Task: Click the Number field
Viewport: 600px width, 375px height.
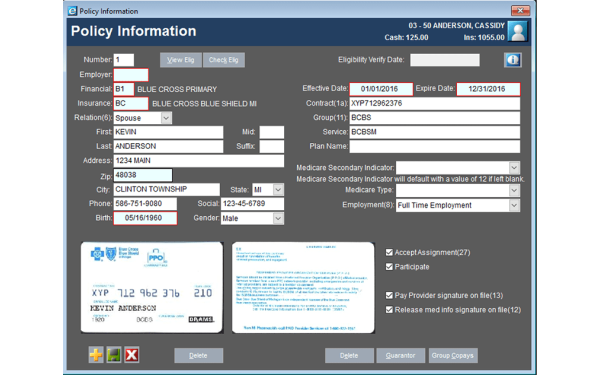Action: coord(124,60)
